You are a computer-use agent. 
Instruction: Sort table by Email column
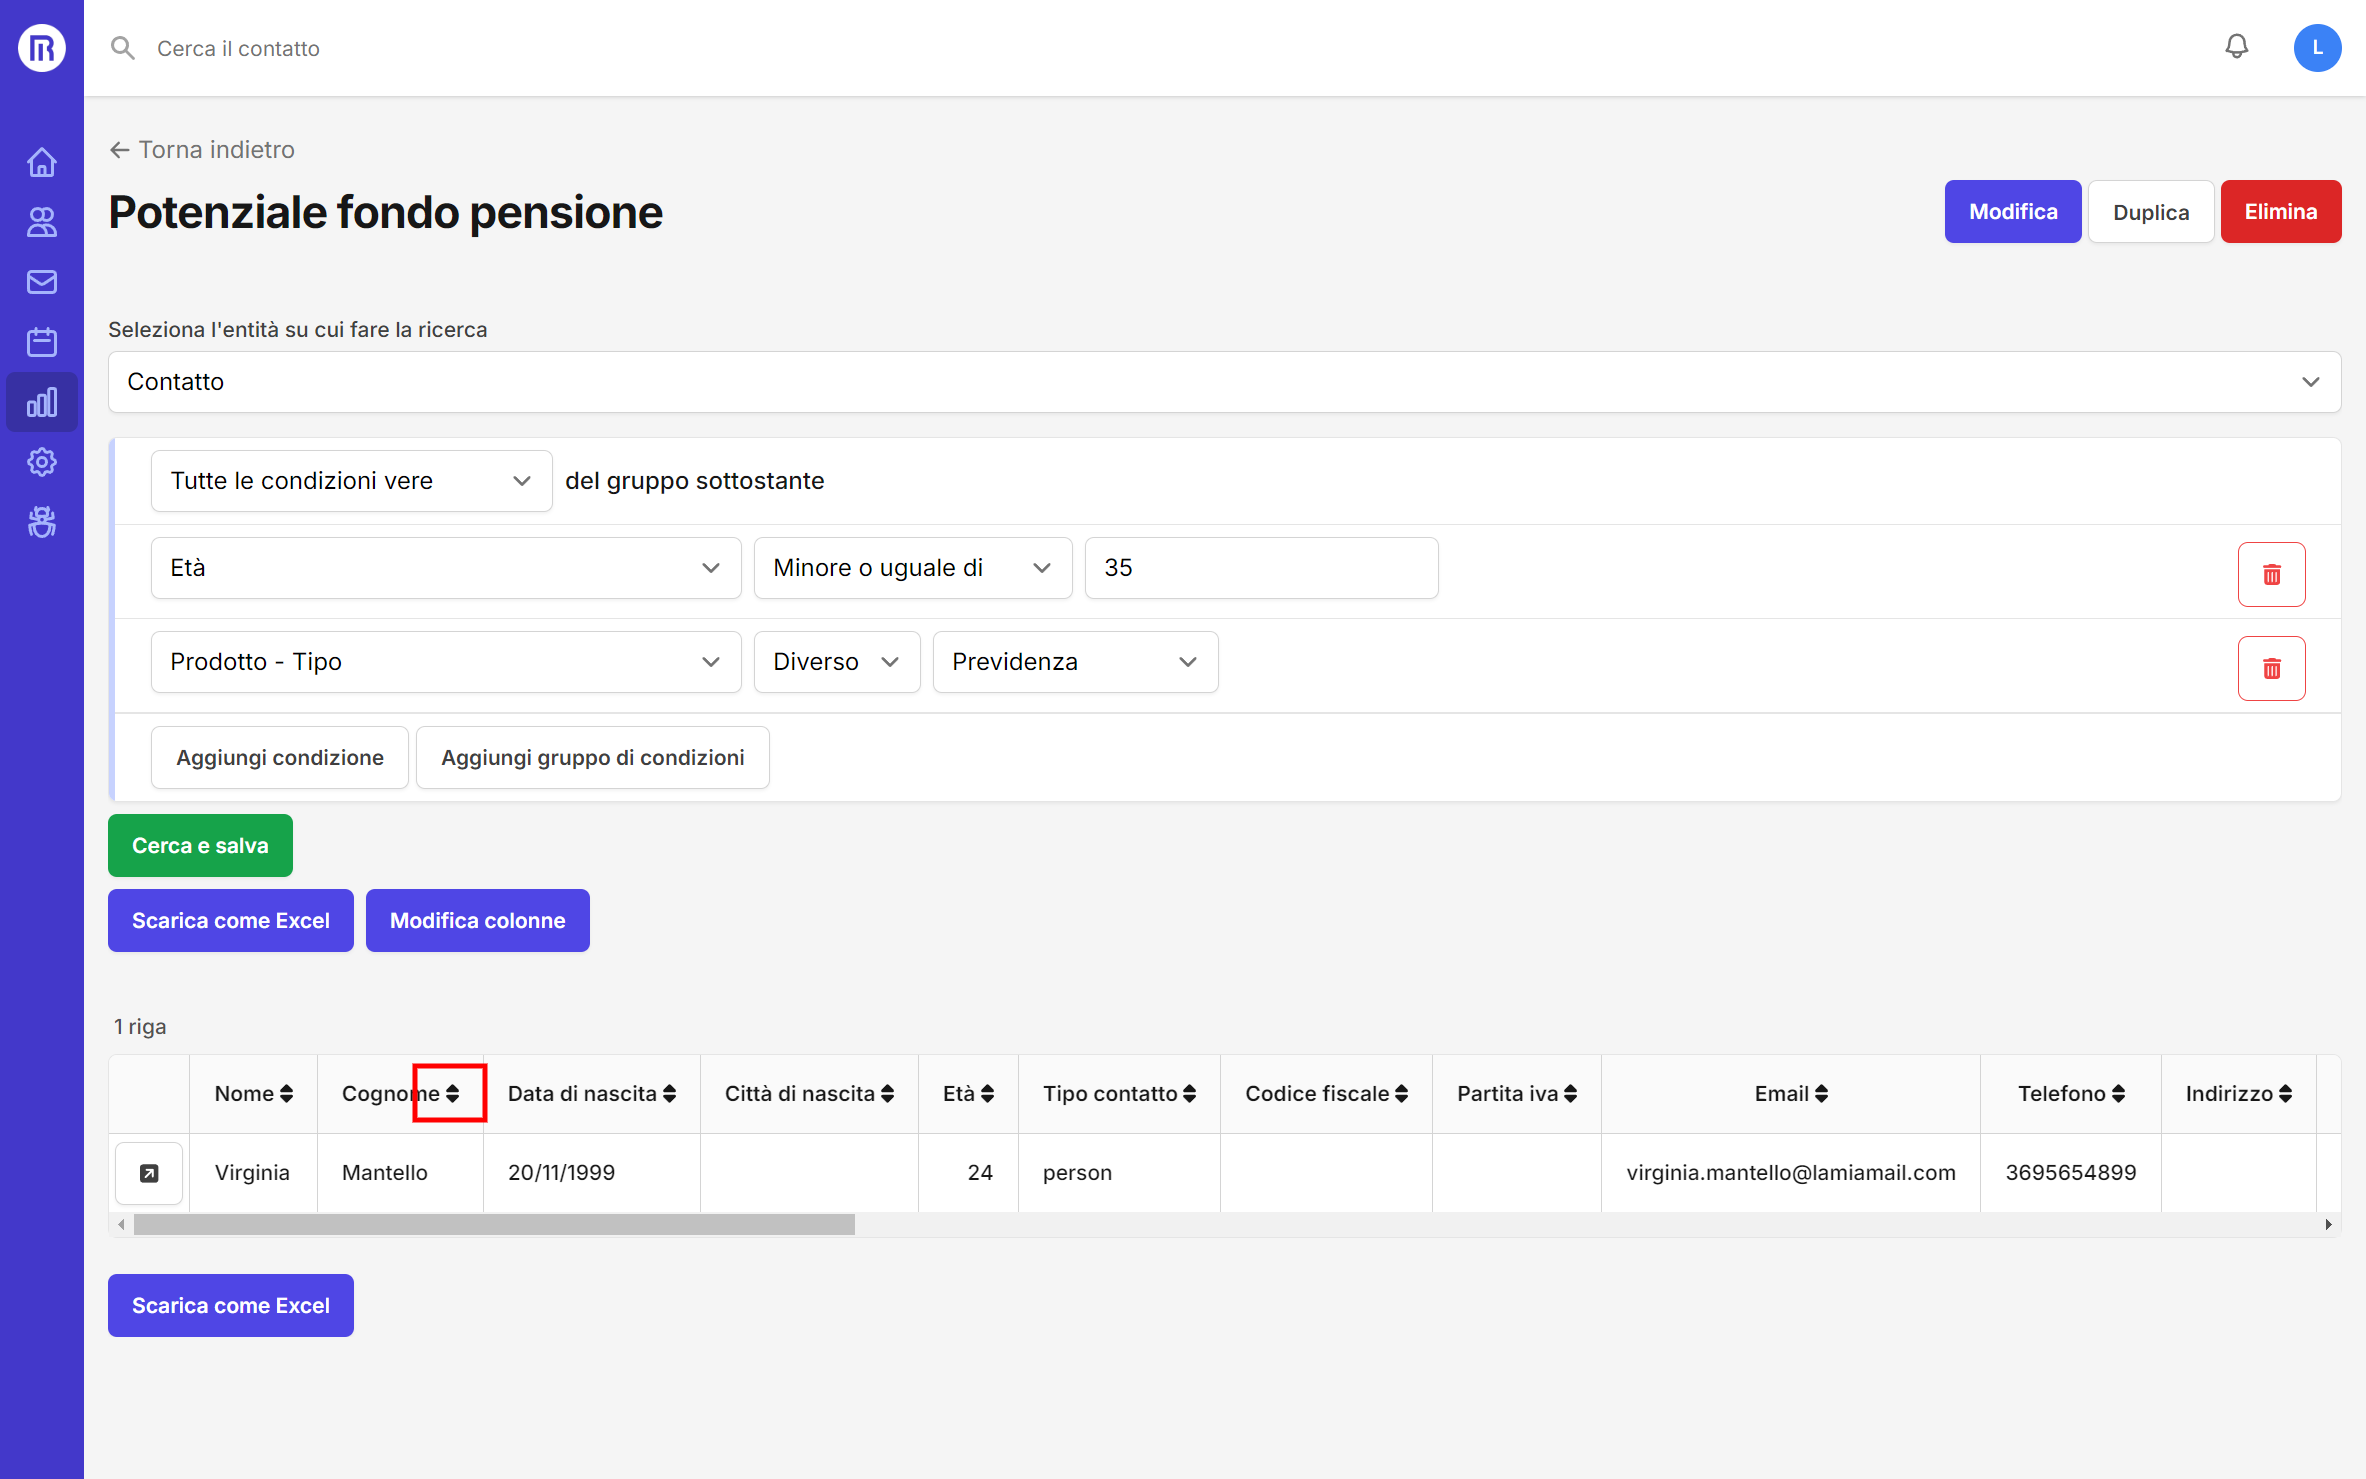pos(1821,1093)
